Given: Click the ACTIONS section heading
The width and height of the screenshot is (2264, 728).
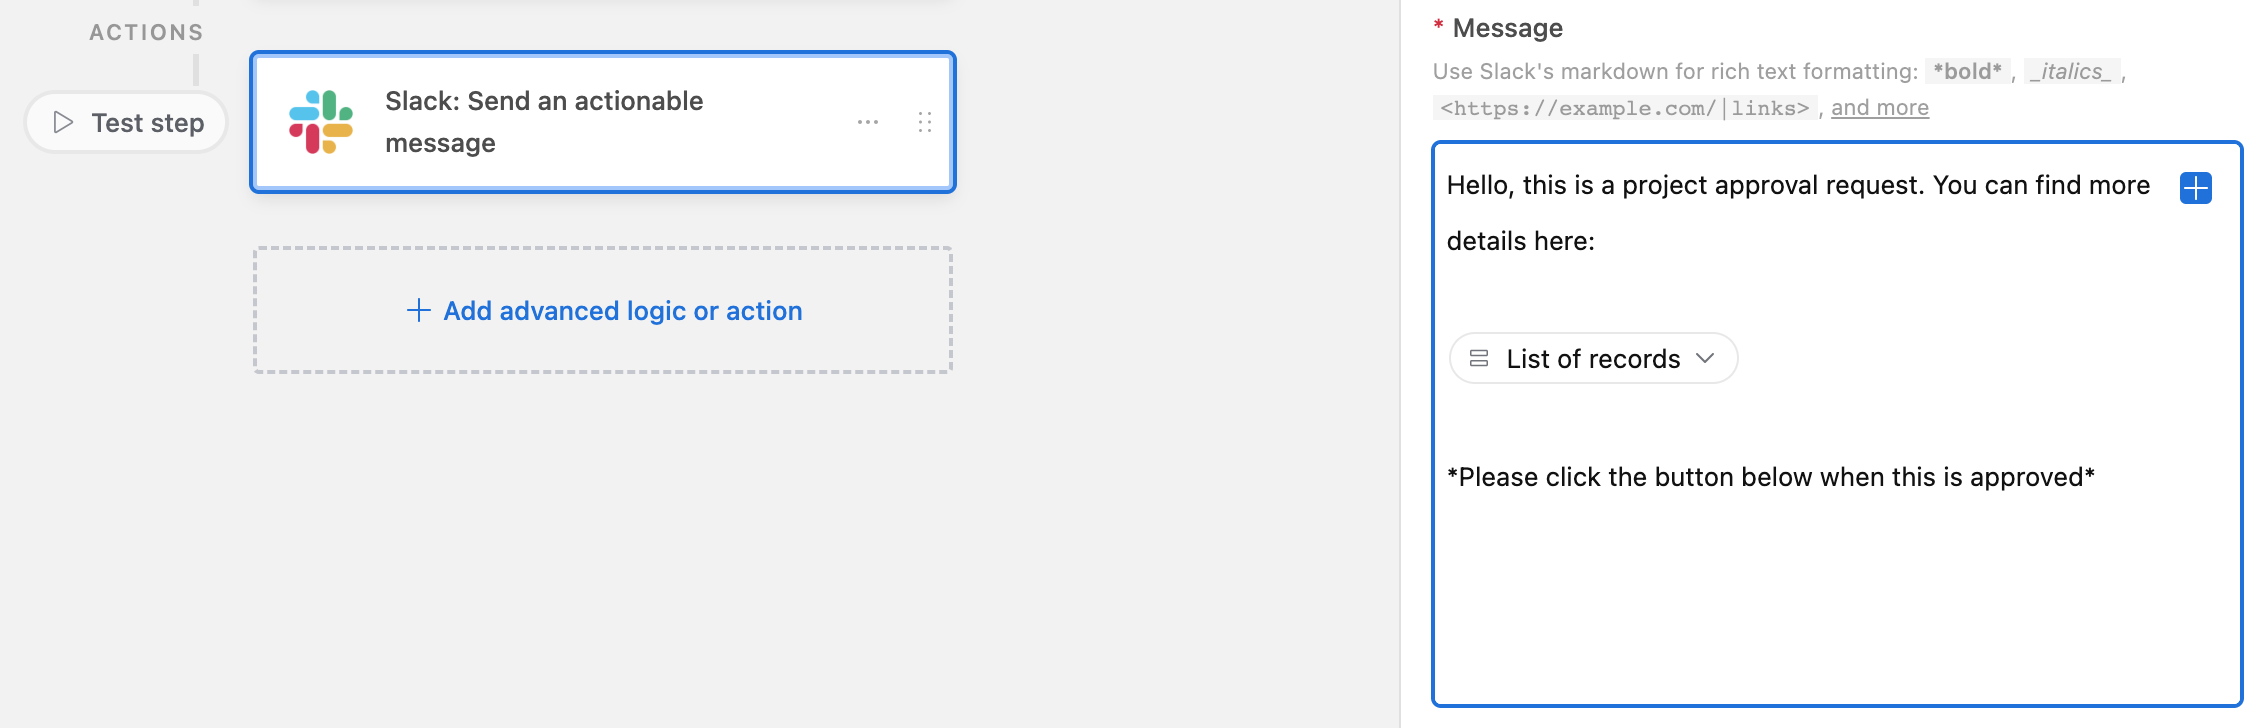Looking at the screenshot, I should tap(146, 32).
